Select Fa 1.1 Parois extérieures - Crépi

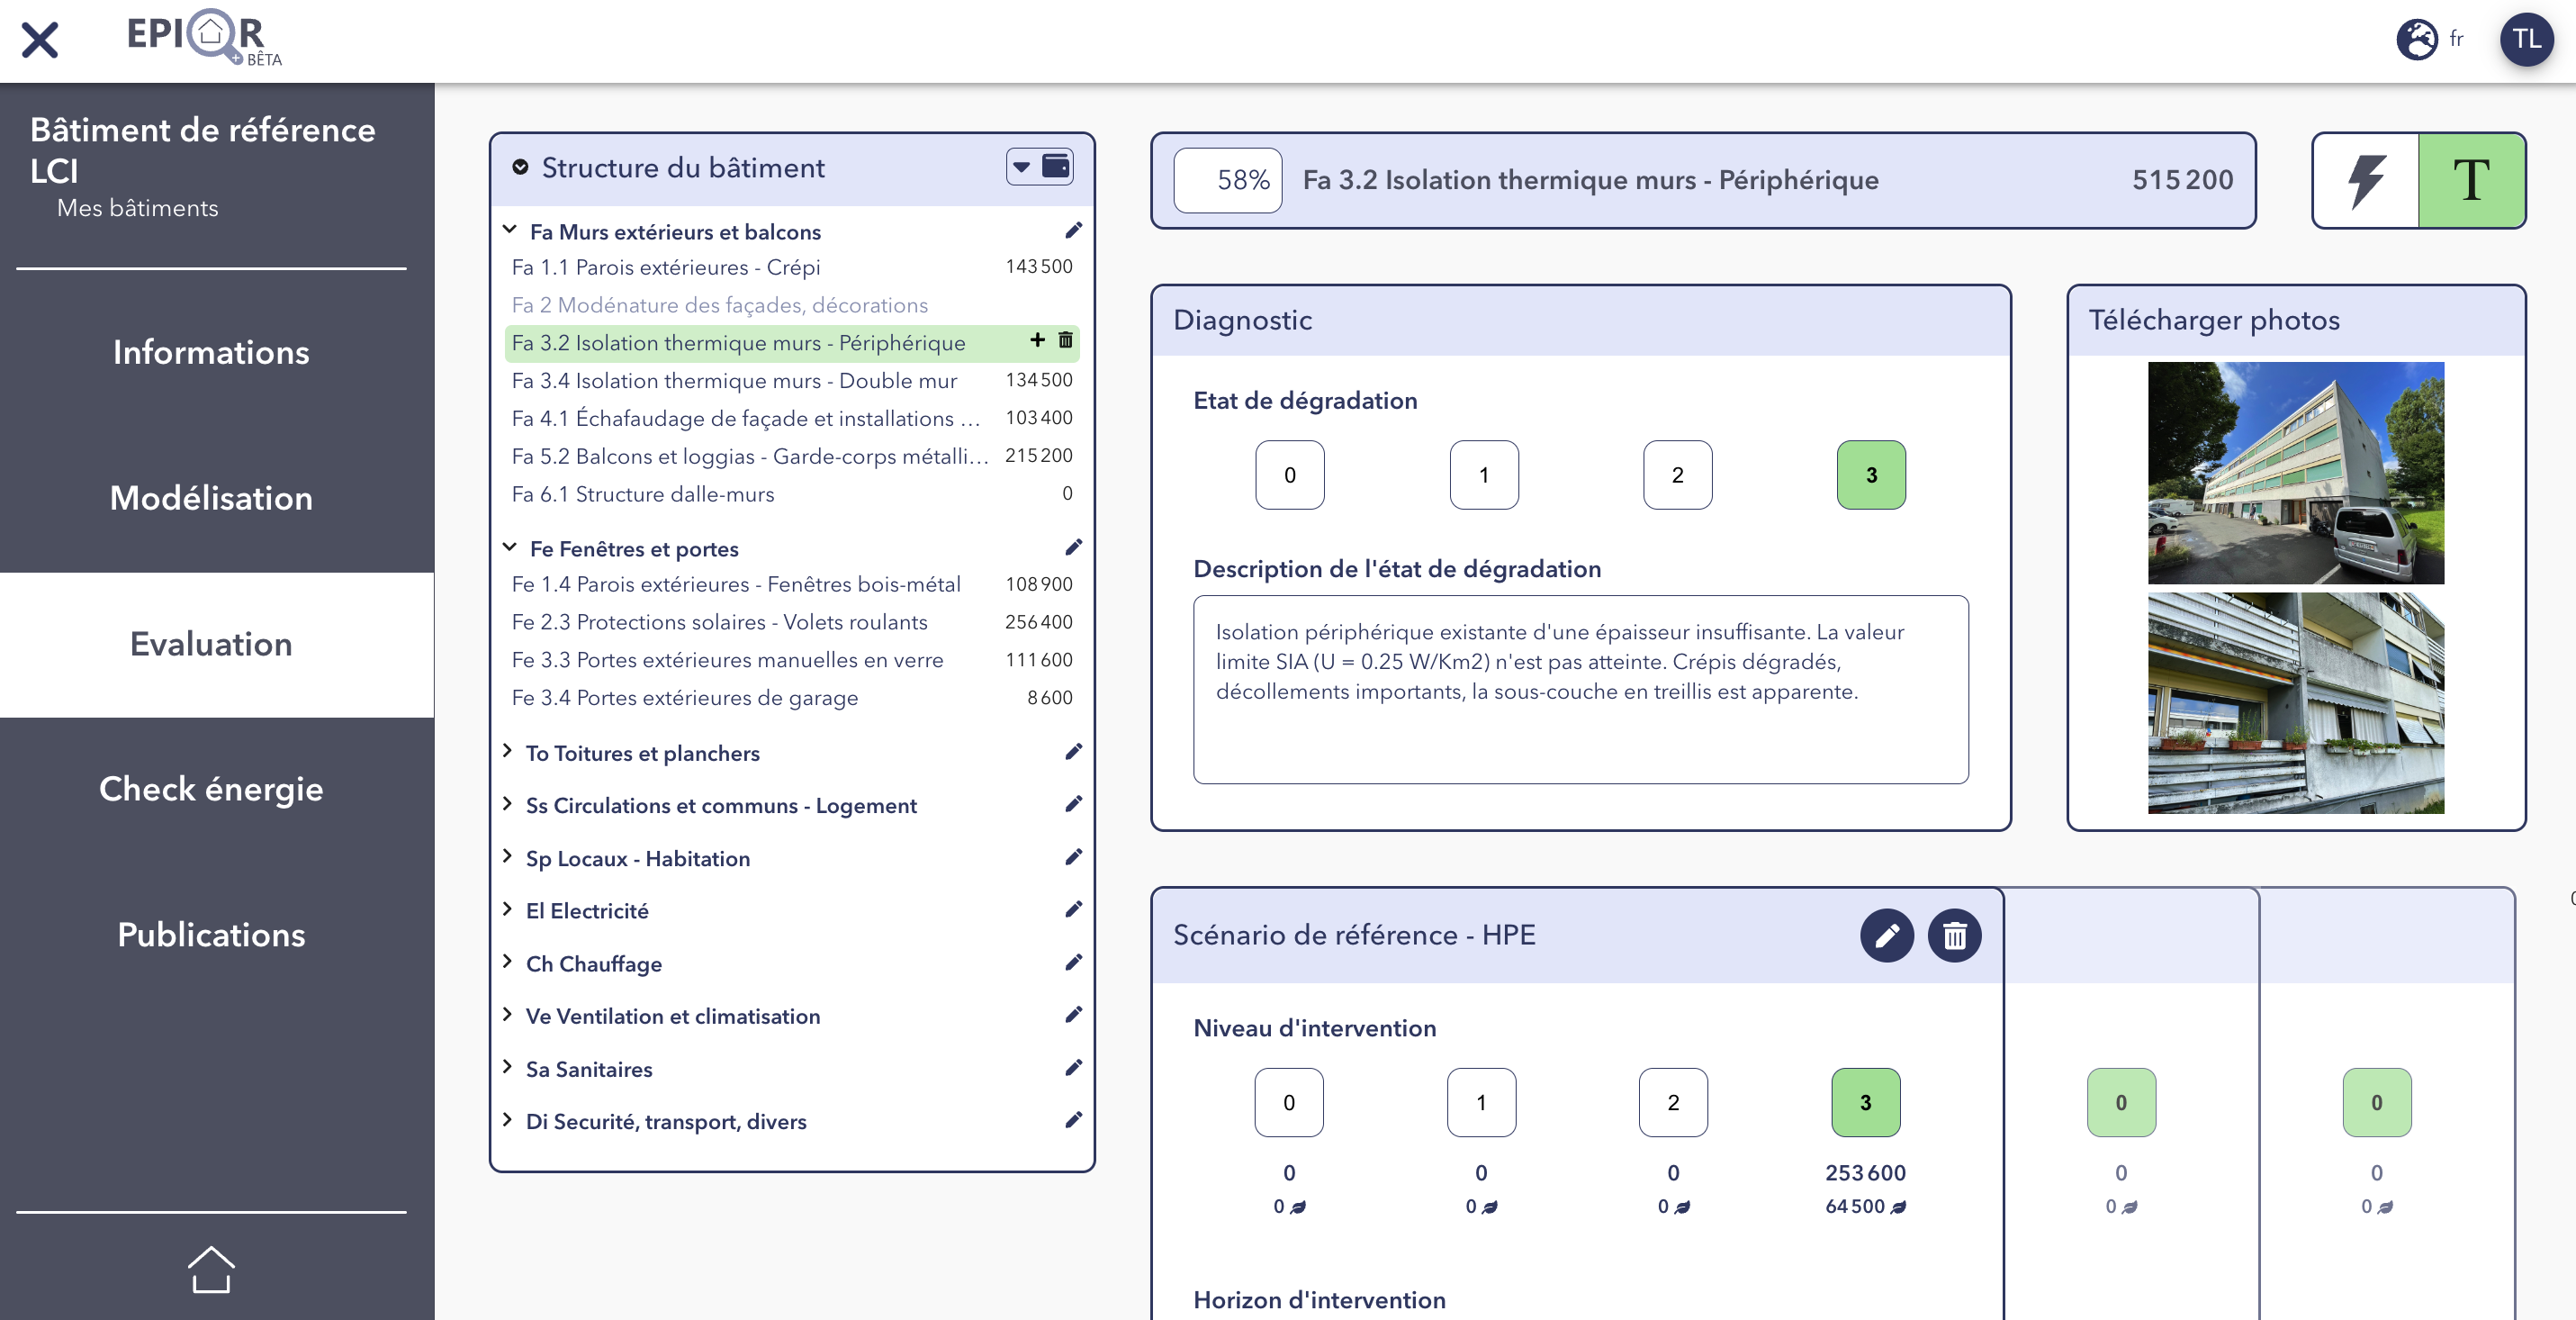click(x=792, y=267)
